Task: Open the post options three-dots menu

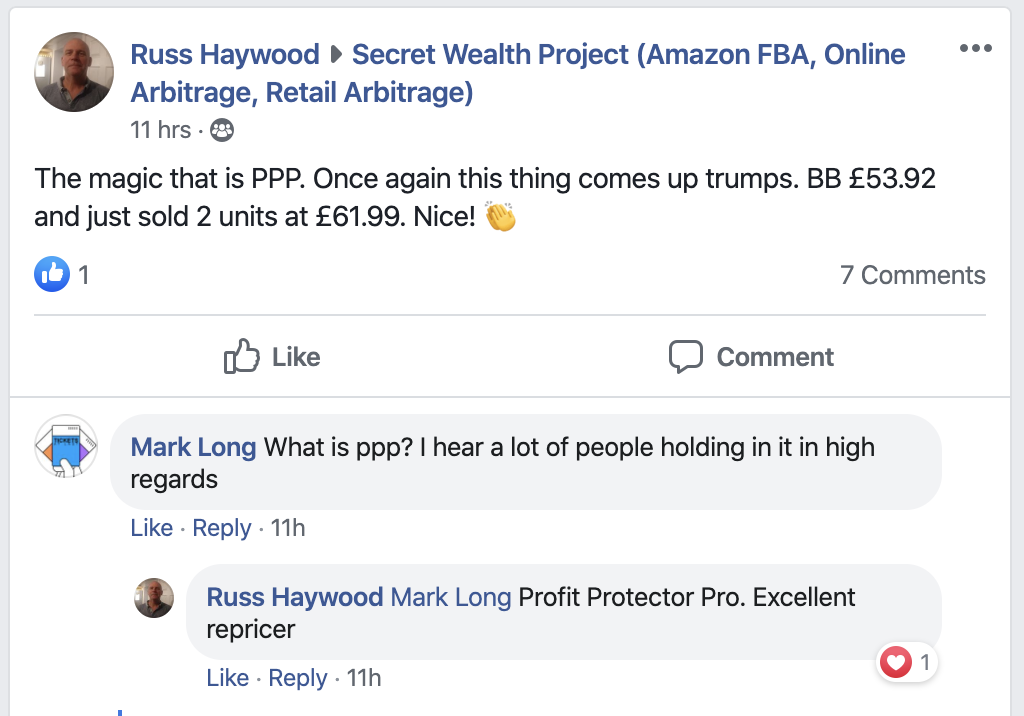Action: pos(975,49)
